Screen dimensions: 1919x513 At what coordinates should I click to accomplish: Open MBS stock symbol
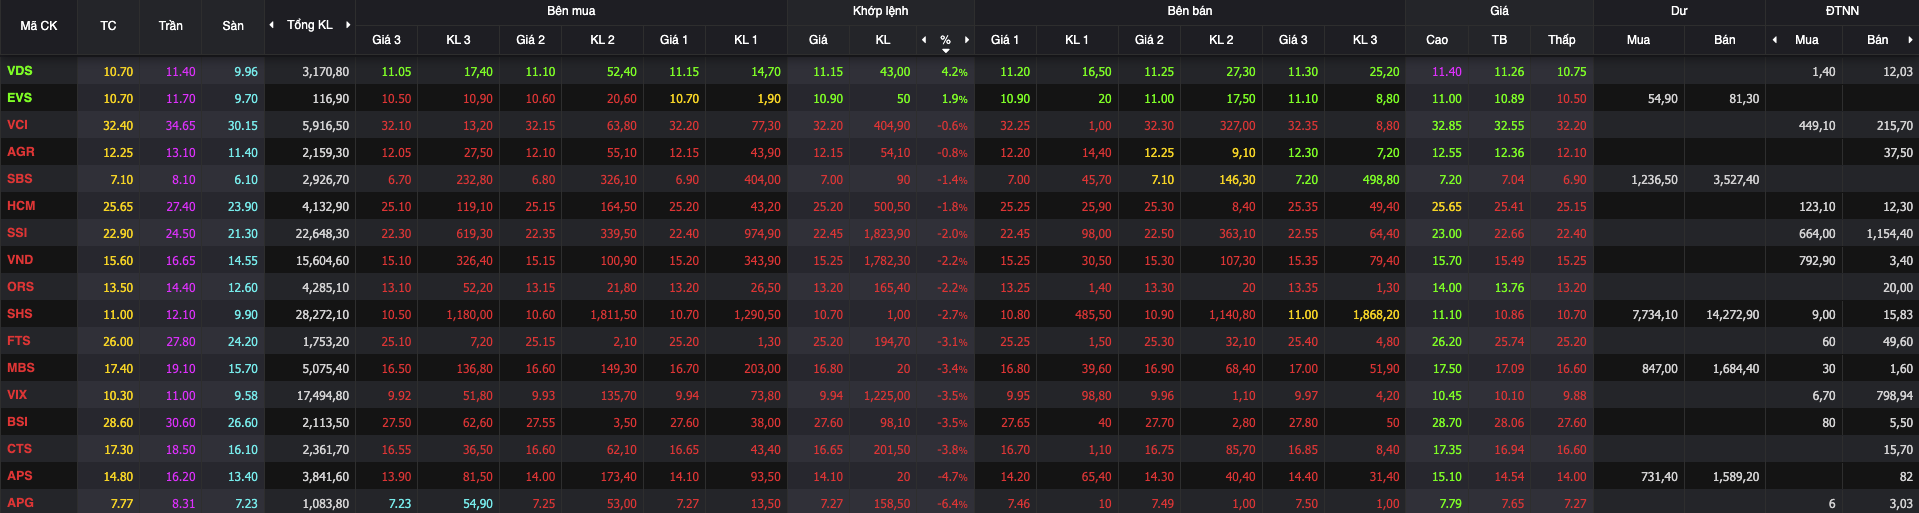tap(21, 368)
